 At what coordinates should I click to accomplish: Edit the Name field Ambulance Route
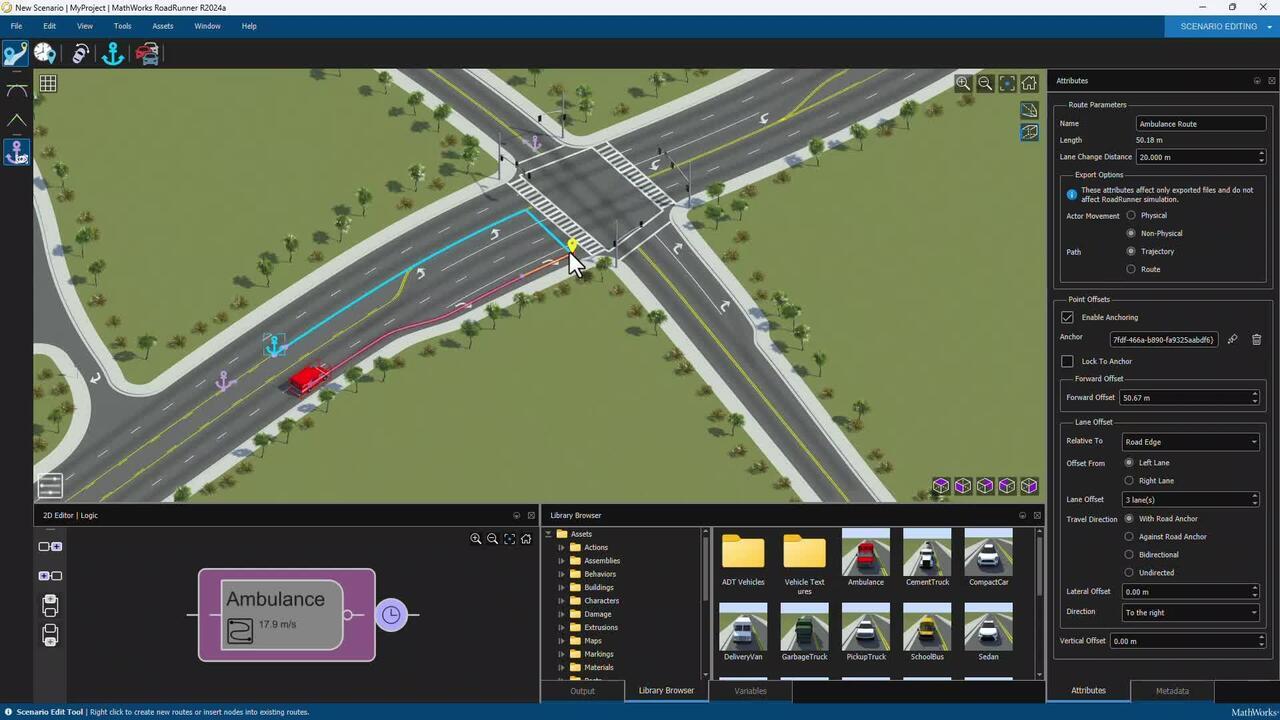(x=1201, y=123)
